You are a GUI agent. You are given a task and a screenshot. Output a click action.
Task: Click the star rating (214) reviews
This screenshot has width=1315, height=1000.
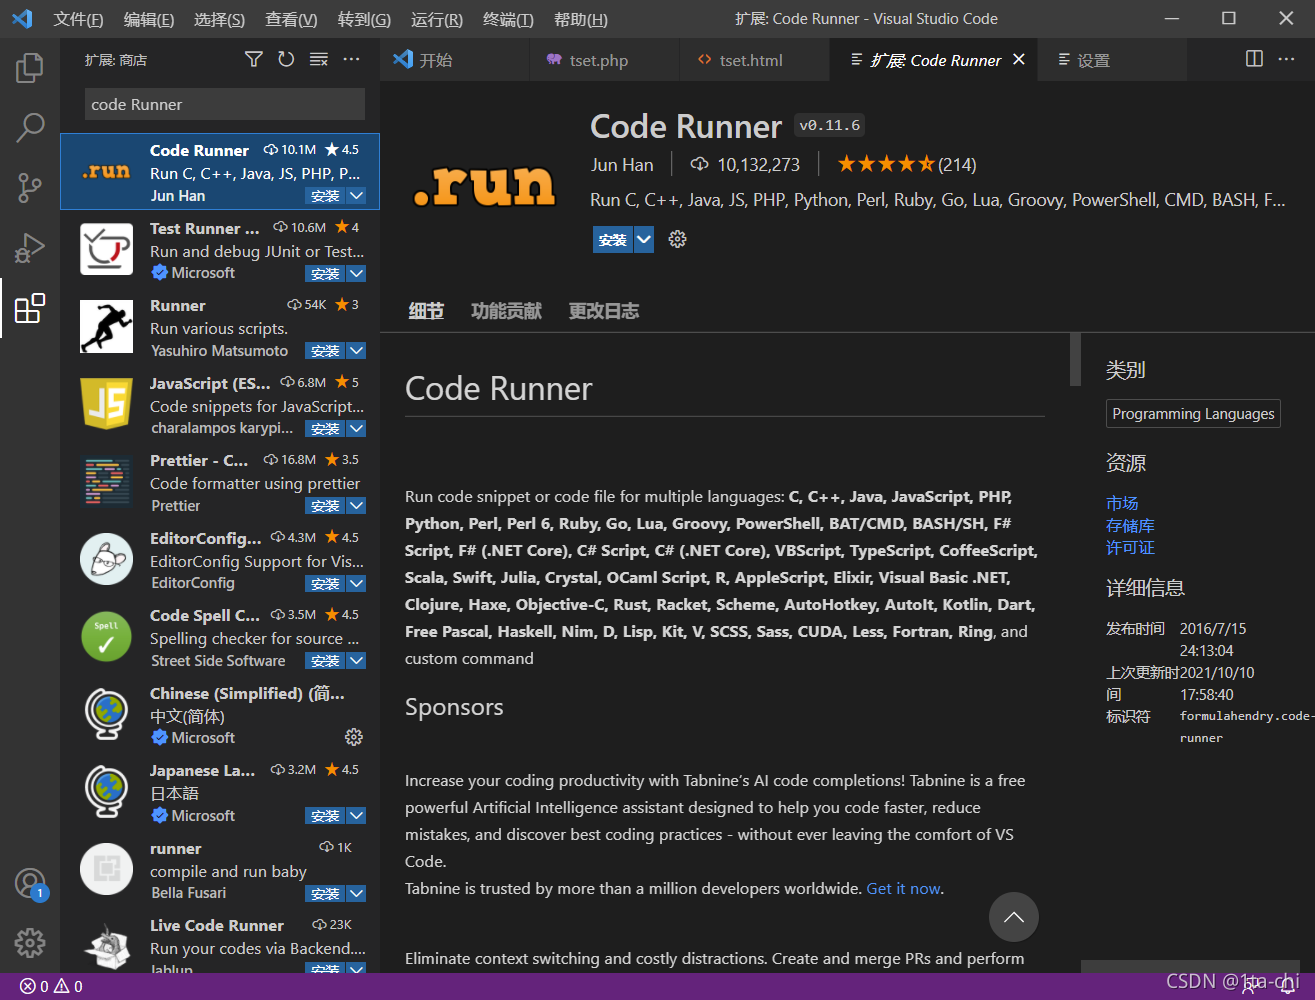click(x=906, y=164)
